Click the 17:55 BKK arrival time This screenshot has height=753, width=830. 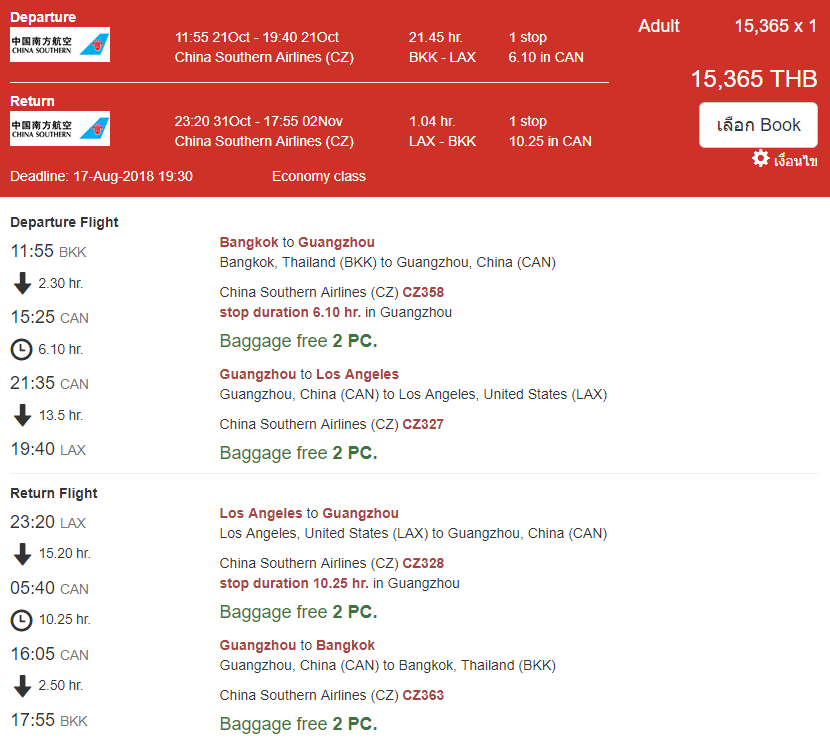(49, 720)
